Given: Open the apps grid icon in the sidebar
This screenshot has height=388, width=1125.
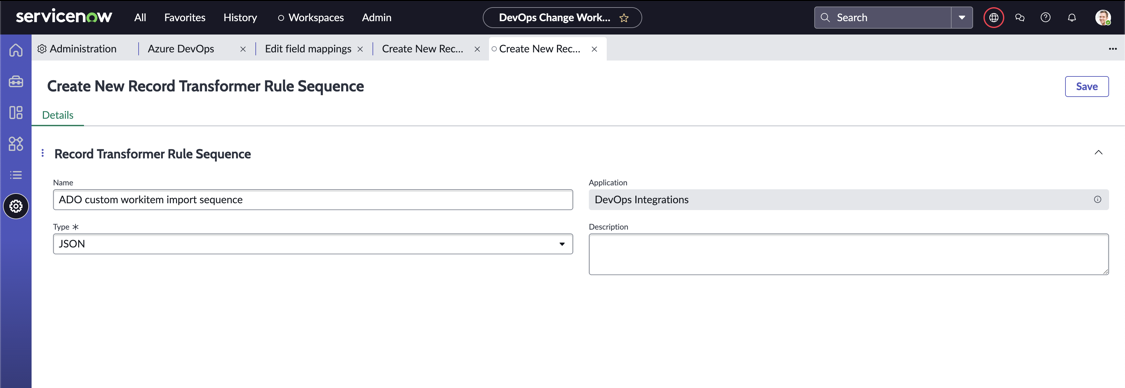Looking at the screenshot, I should click(16, 143).
